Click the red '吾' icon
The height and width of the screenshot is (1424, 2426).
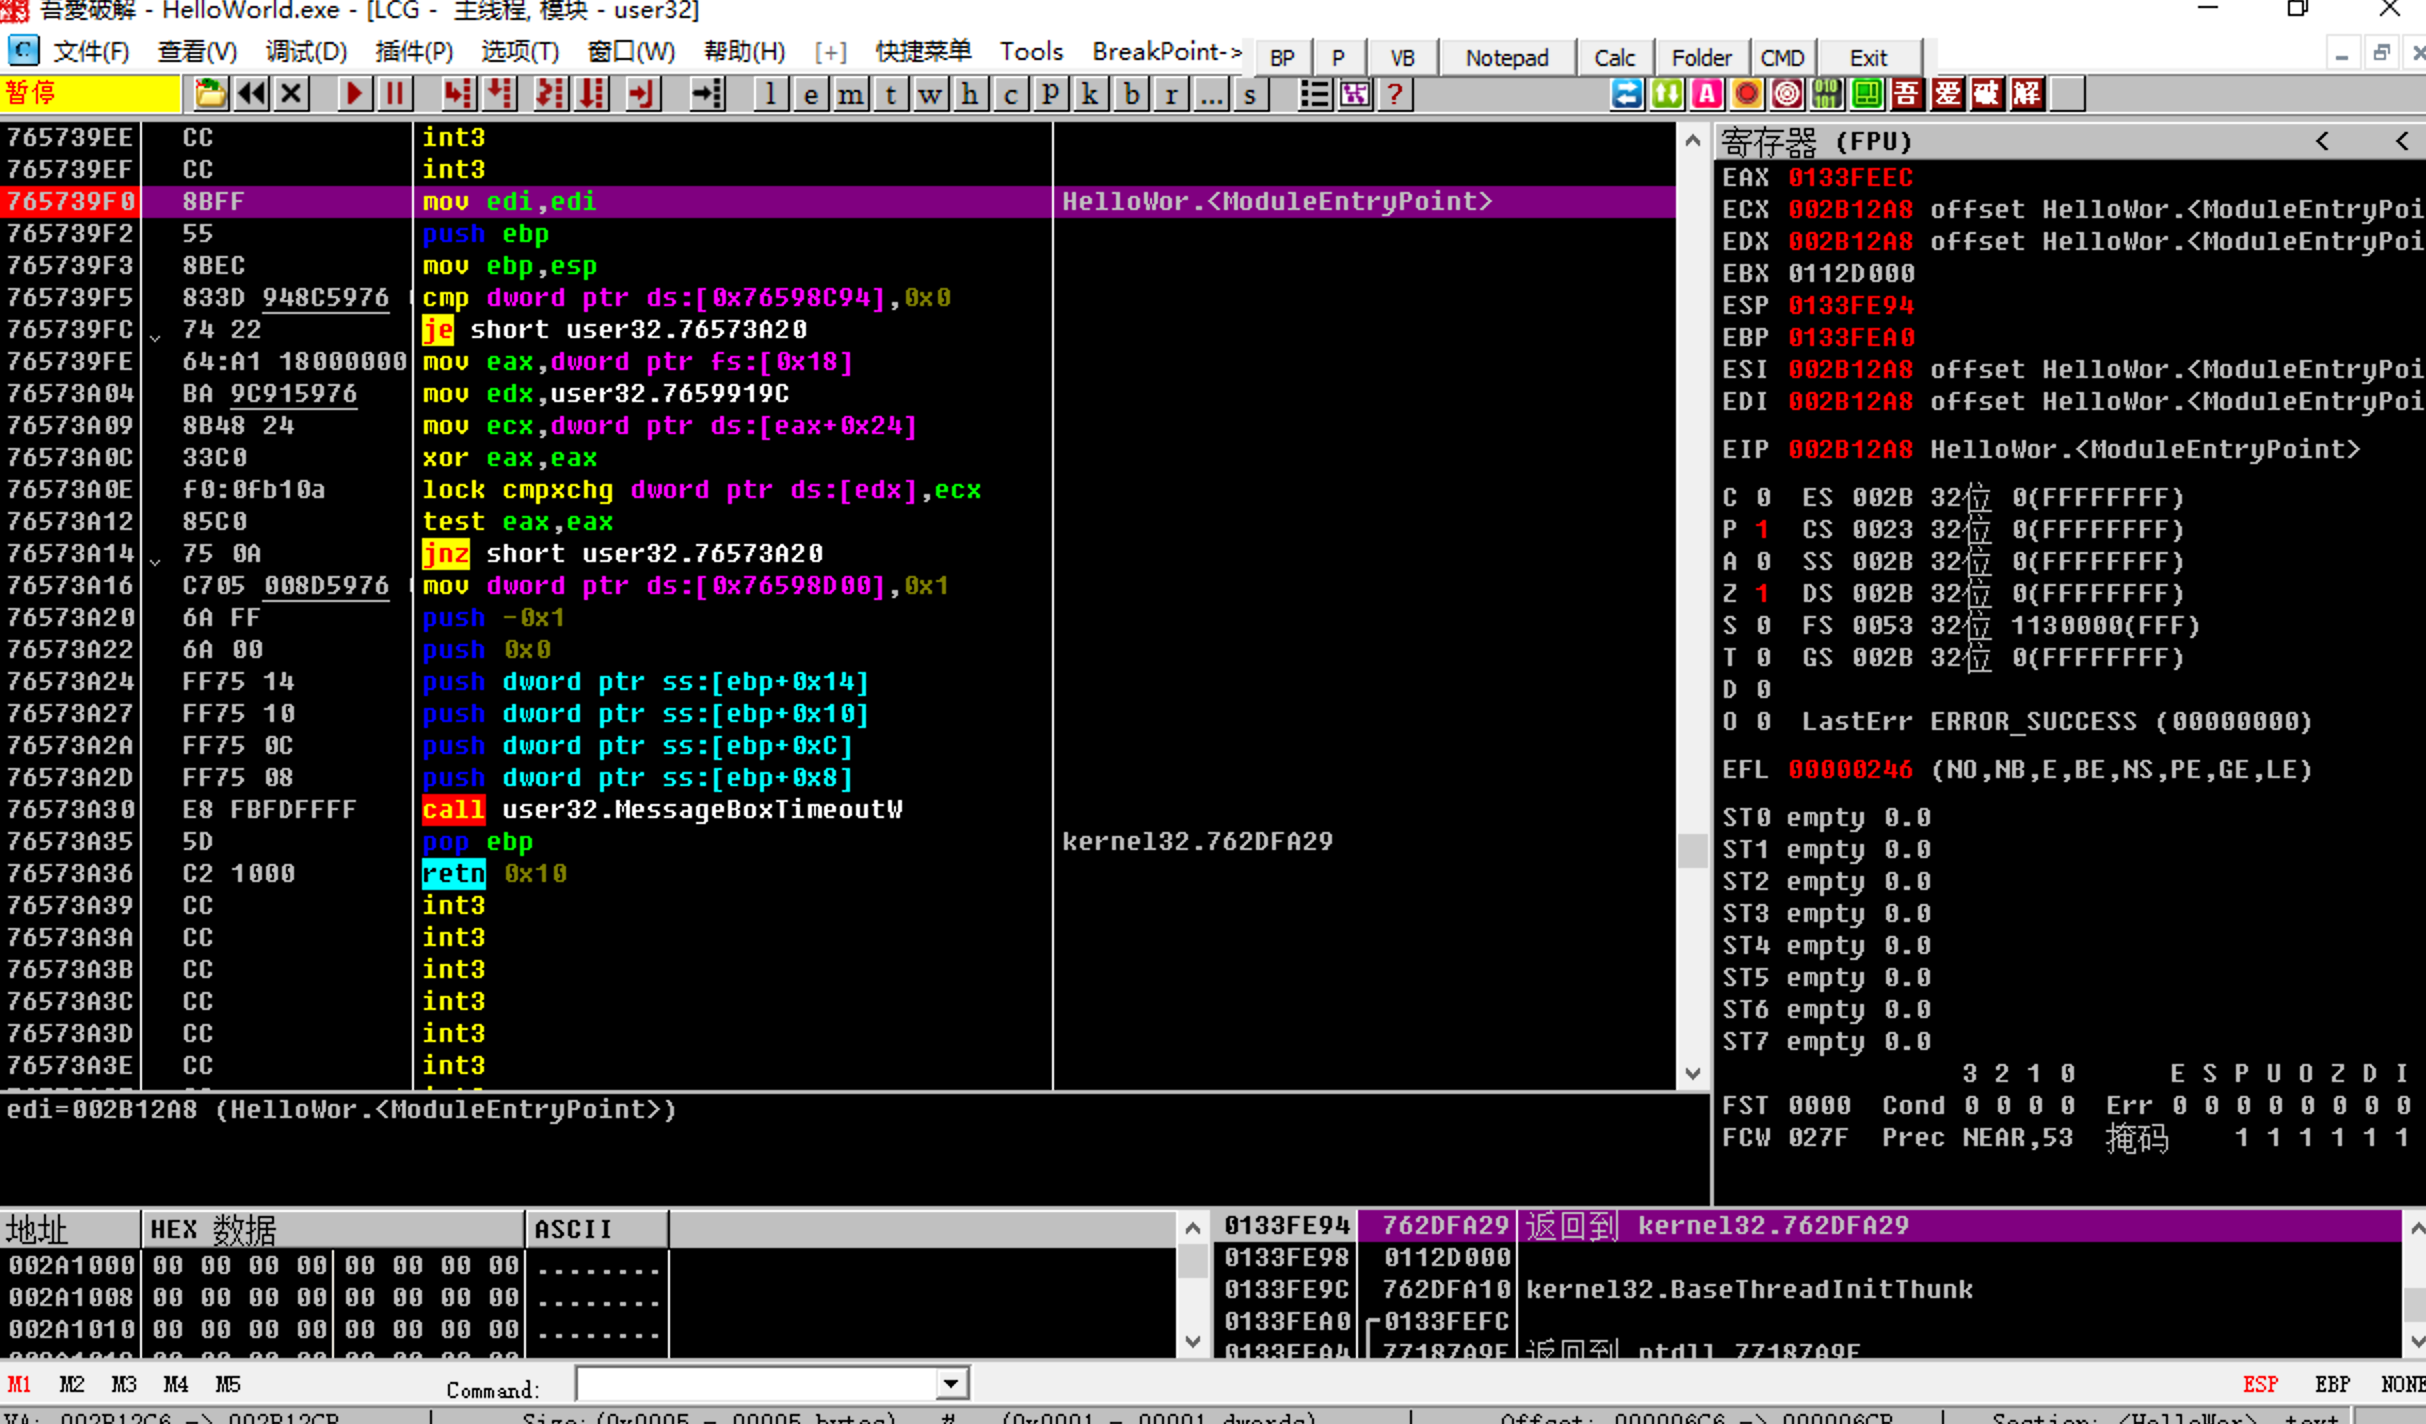click(1907, 94)
